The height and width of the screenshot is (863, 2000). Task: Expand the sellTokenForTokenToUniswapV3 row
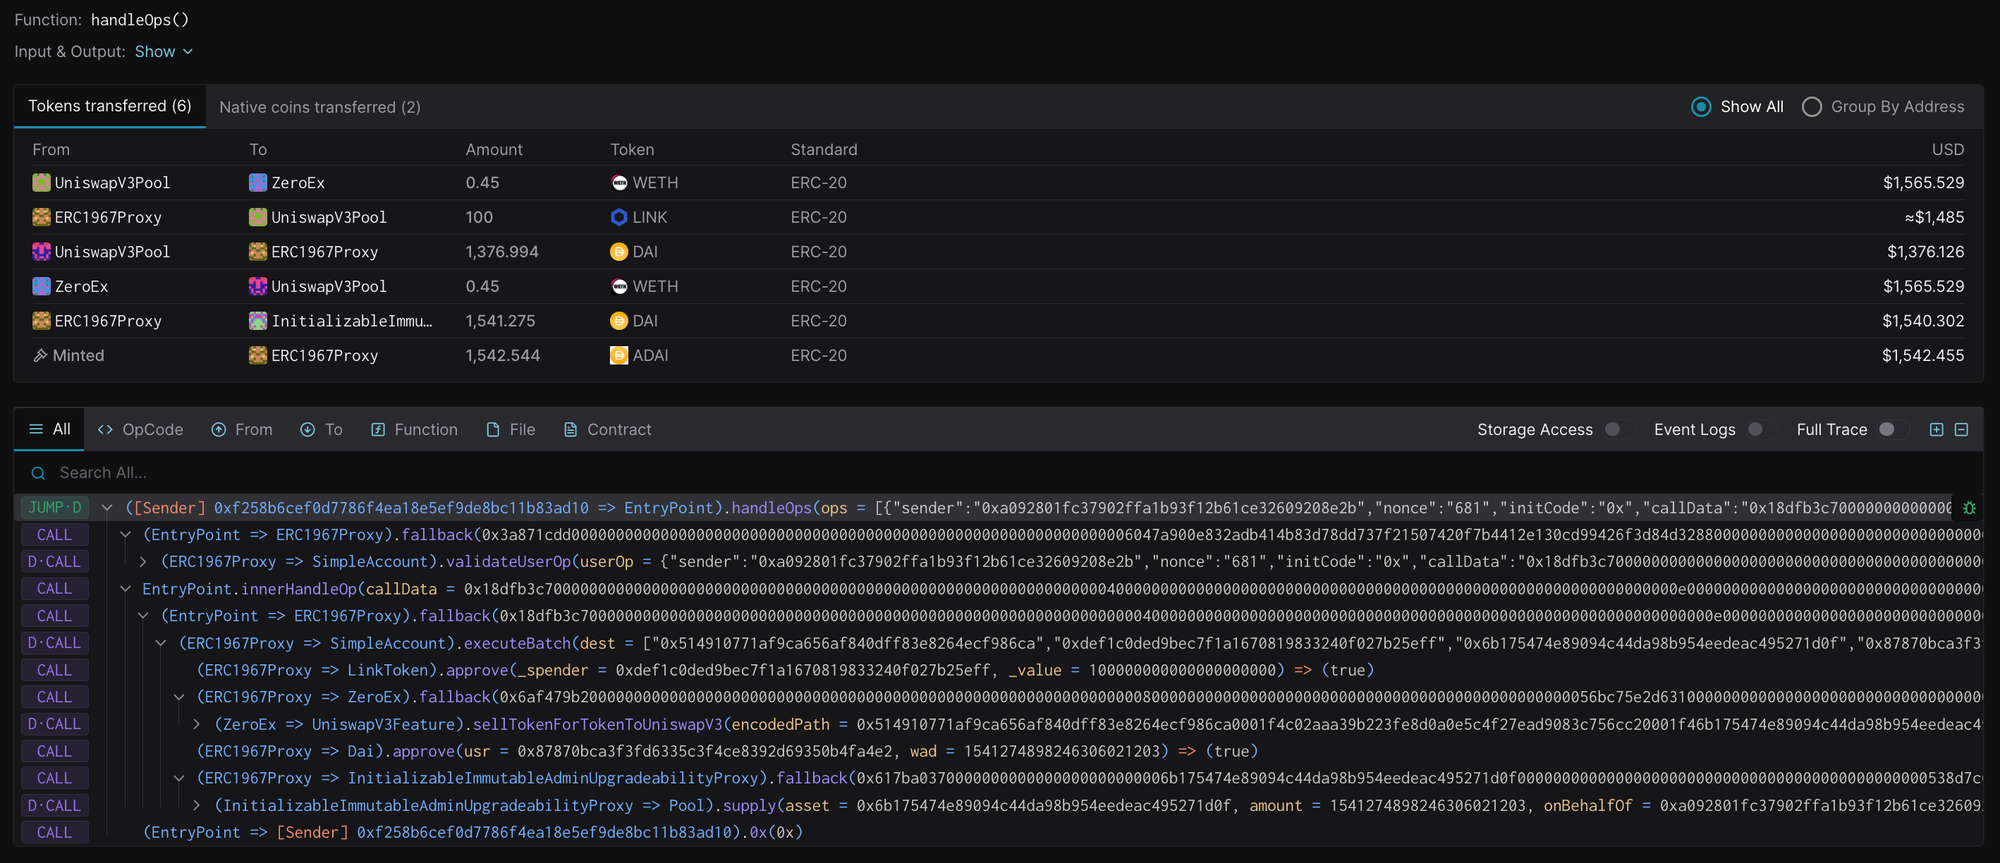197,724
